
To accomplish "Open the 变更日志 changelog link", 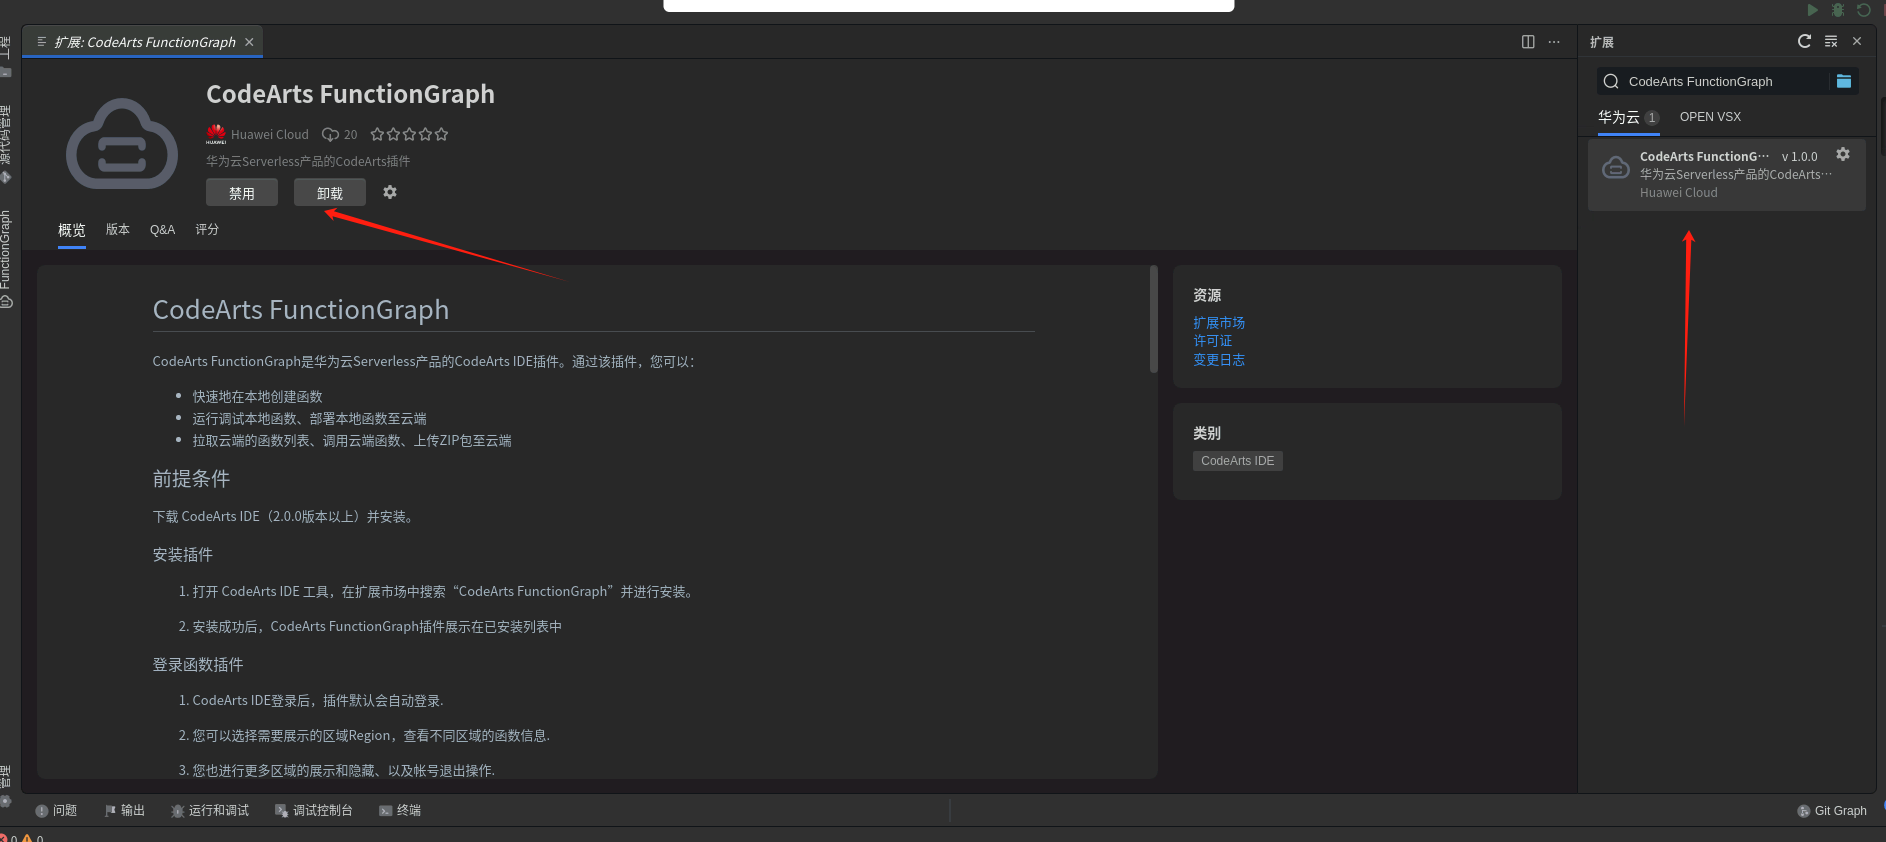I will [1219, 360].
